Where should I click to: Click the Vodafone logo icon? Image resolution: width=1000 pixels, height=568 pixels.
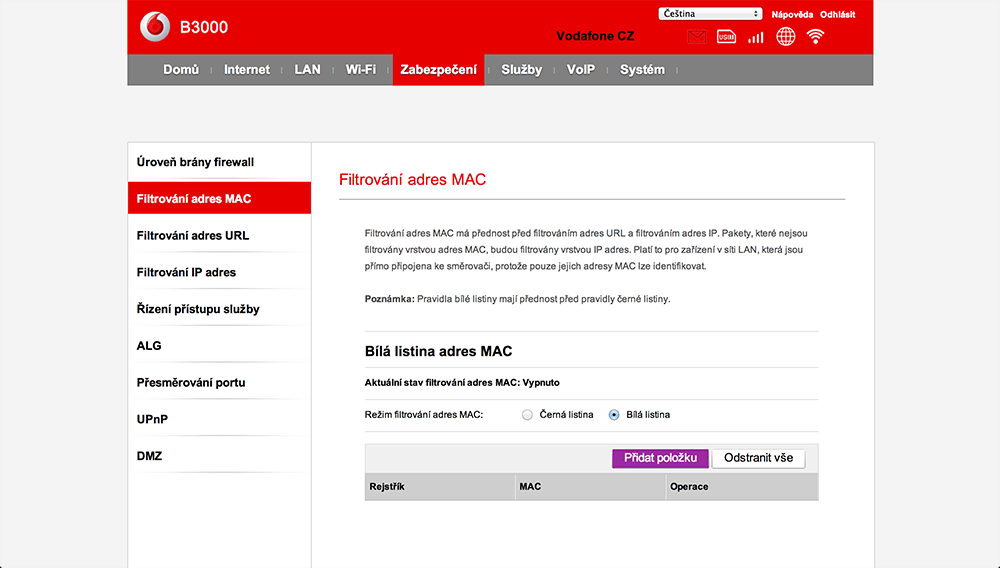(x=155, y=27)
